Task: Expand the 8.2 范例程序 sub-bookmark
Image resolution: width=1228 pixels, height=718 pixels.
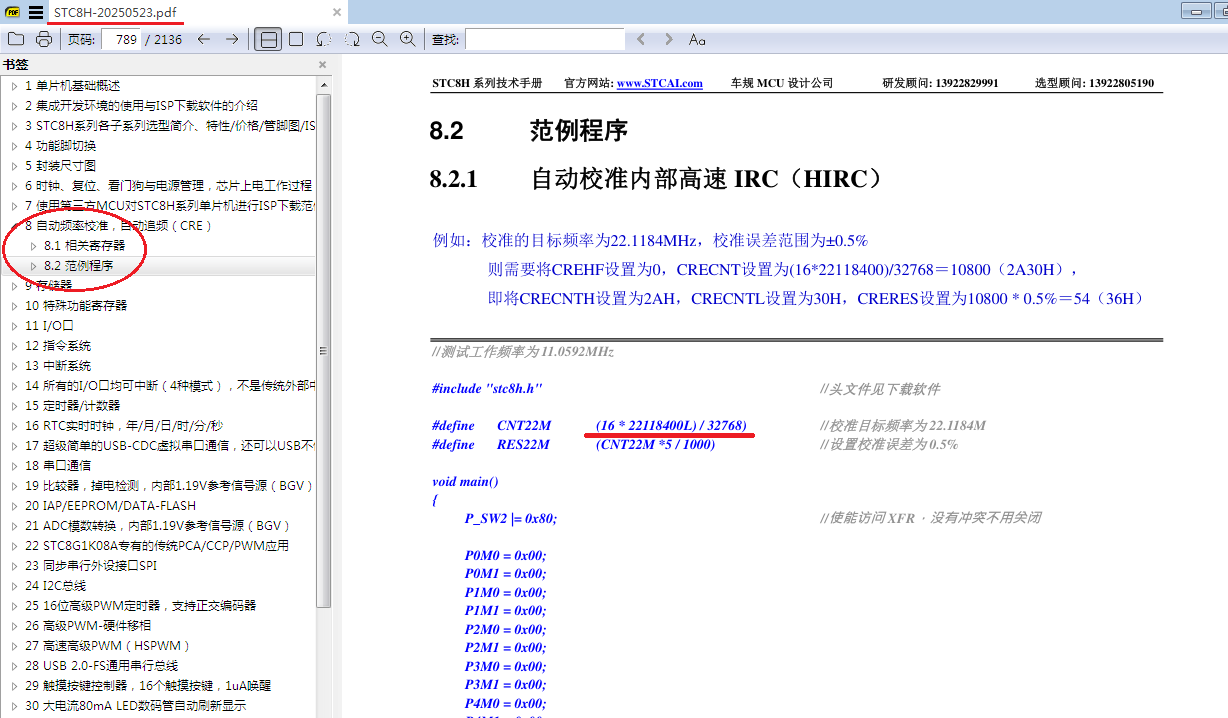Action: pos(34,265)
